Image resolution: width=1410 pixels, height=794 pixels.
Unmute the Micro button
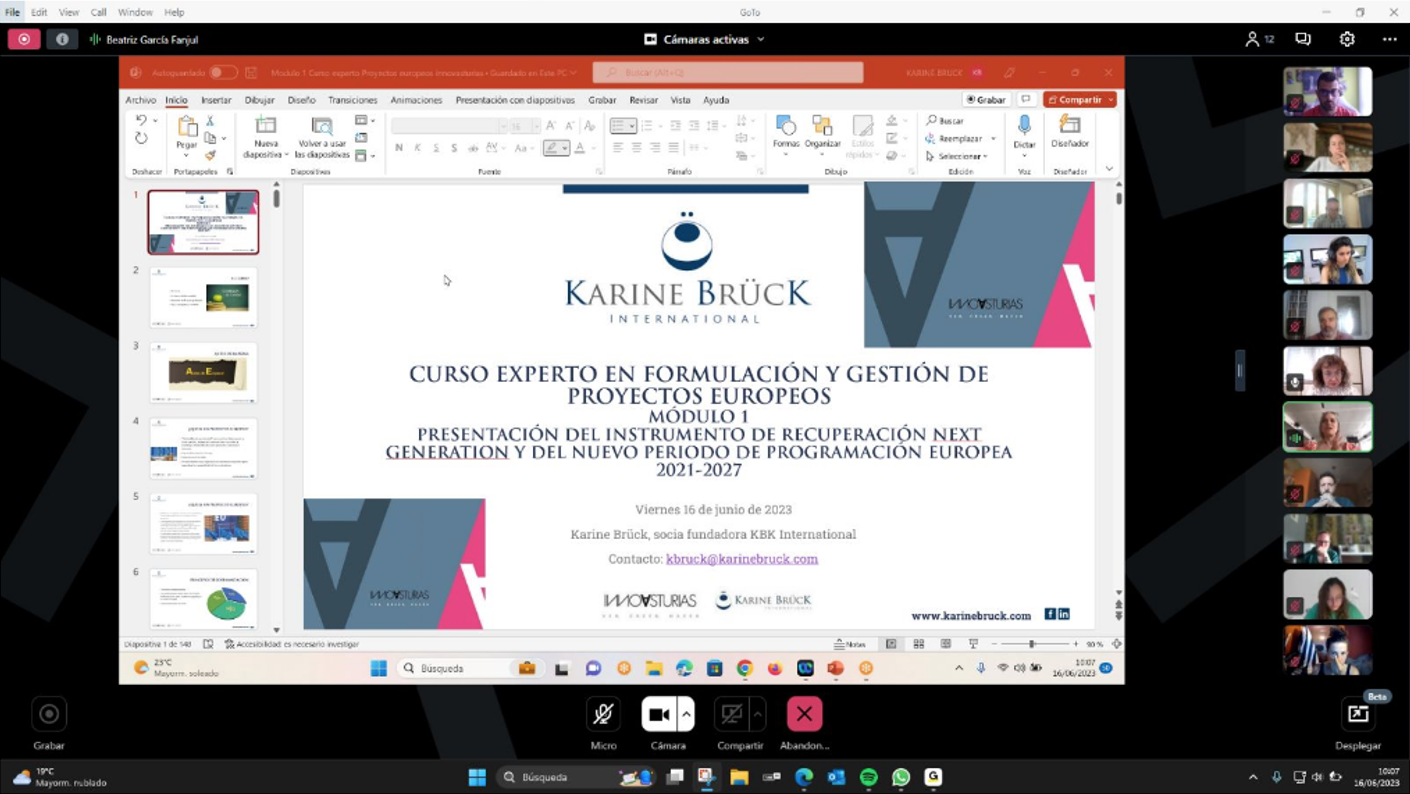(603, 714)
